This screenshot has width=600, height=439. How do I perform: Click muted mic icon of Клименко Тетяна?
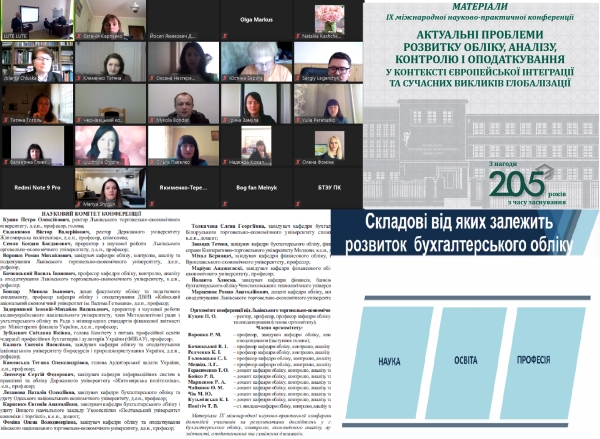tap(79, 78)
